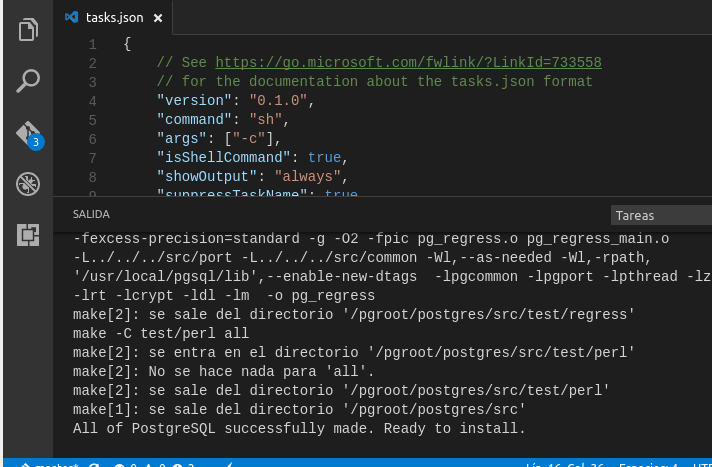Close the tasks.json editor tab
The width and height of the screenshot is (712, 467).
[158, 18]
